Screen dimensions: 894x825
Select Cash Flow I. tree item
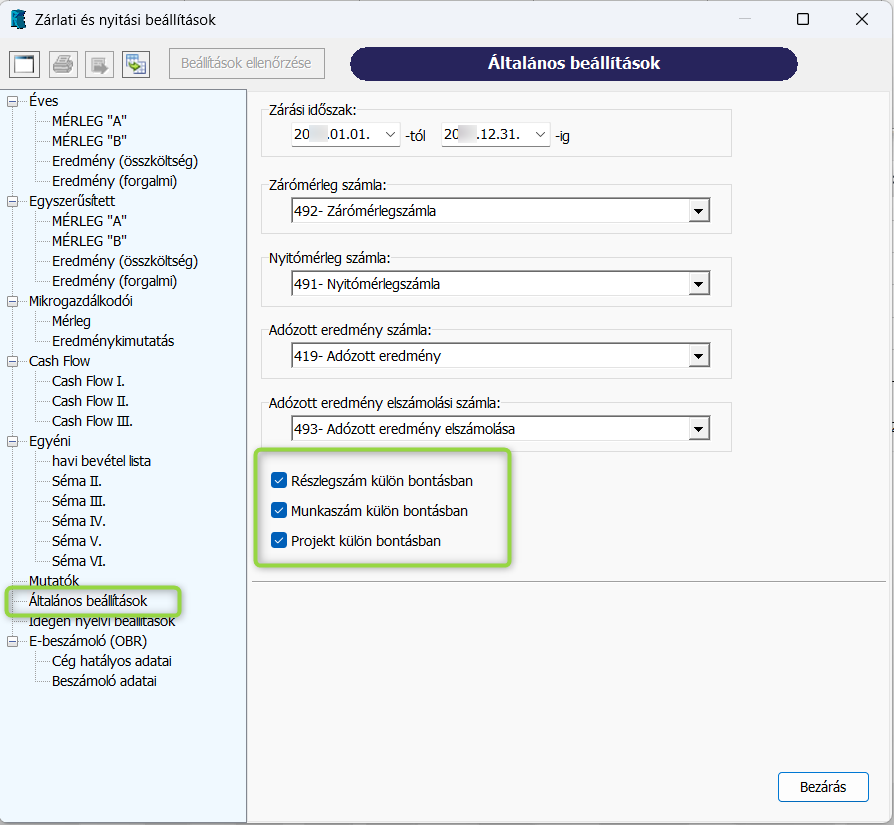[x=88, y=381]
